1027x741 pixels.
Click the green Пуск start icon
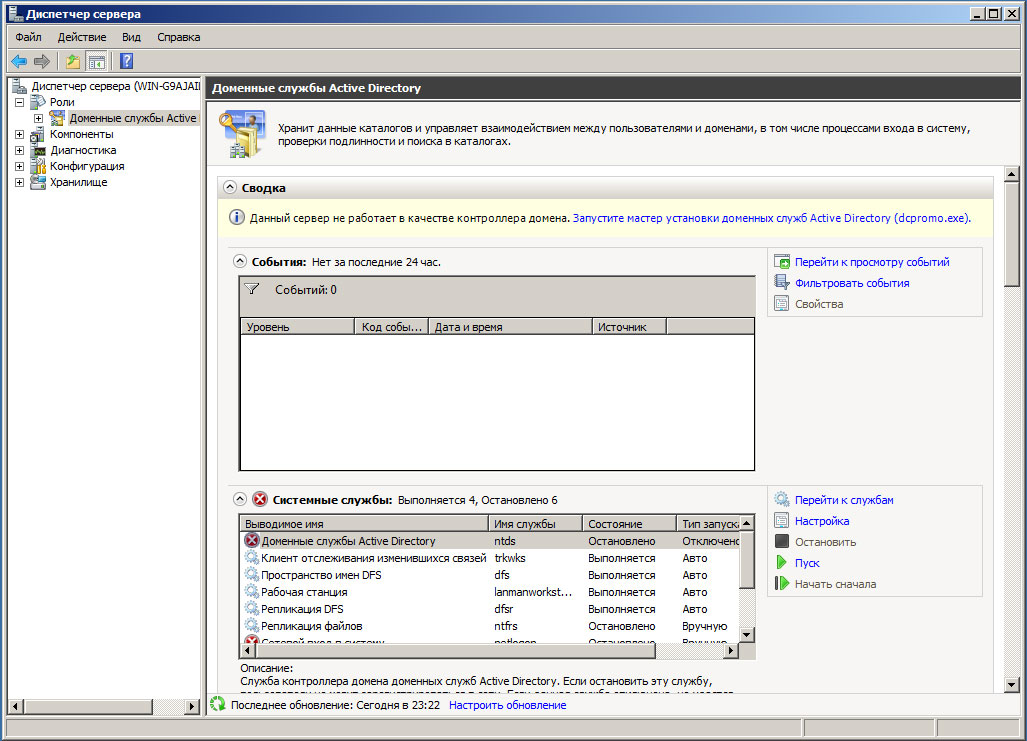[x=782, y=563]
